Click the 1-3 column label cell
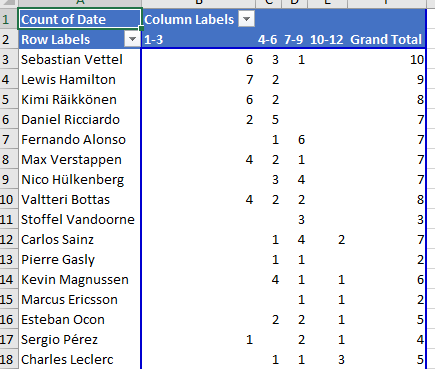 [199, 39]
